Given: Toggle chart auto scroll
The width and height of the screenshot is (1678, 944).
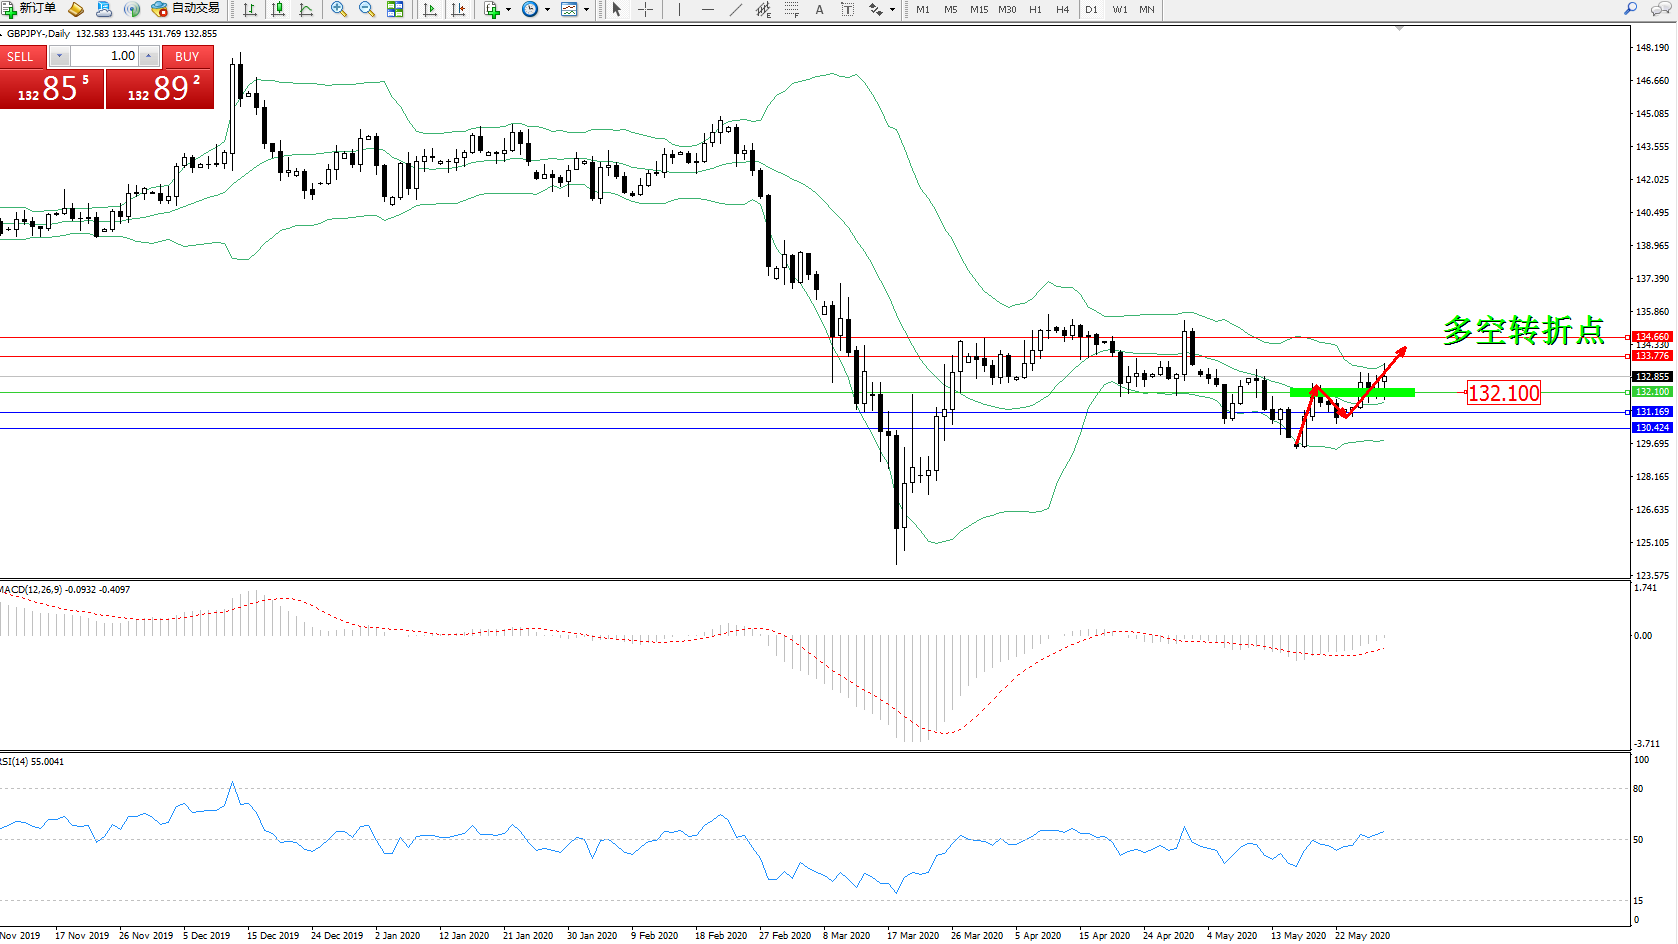Looking at the screenshot, I should pyautogui.click(x=430, y=10).
